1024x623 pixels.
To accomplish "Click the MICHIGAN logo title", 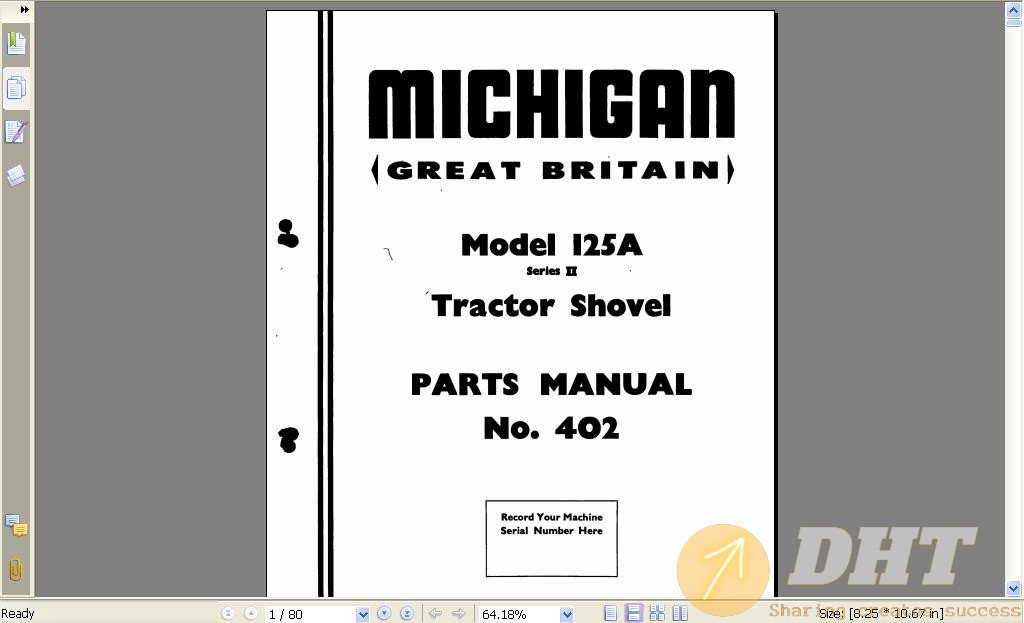I will (x=552, y=104).
